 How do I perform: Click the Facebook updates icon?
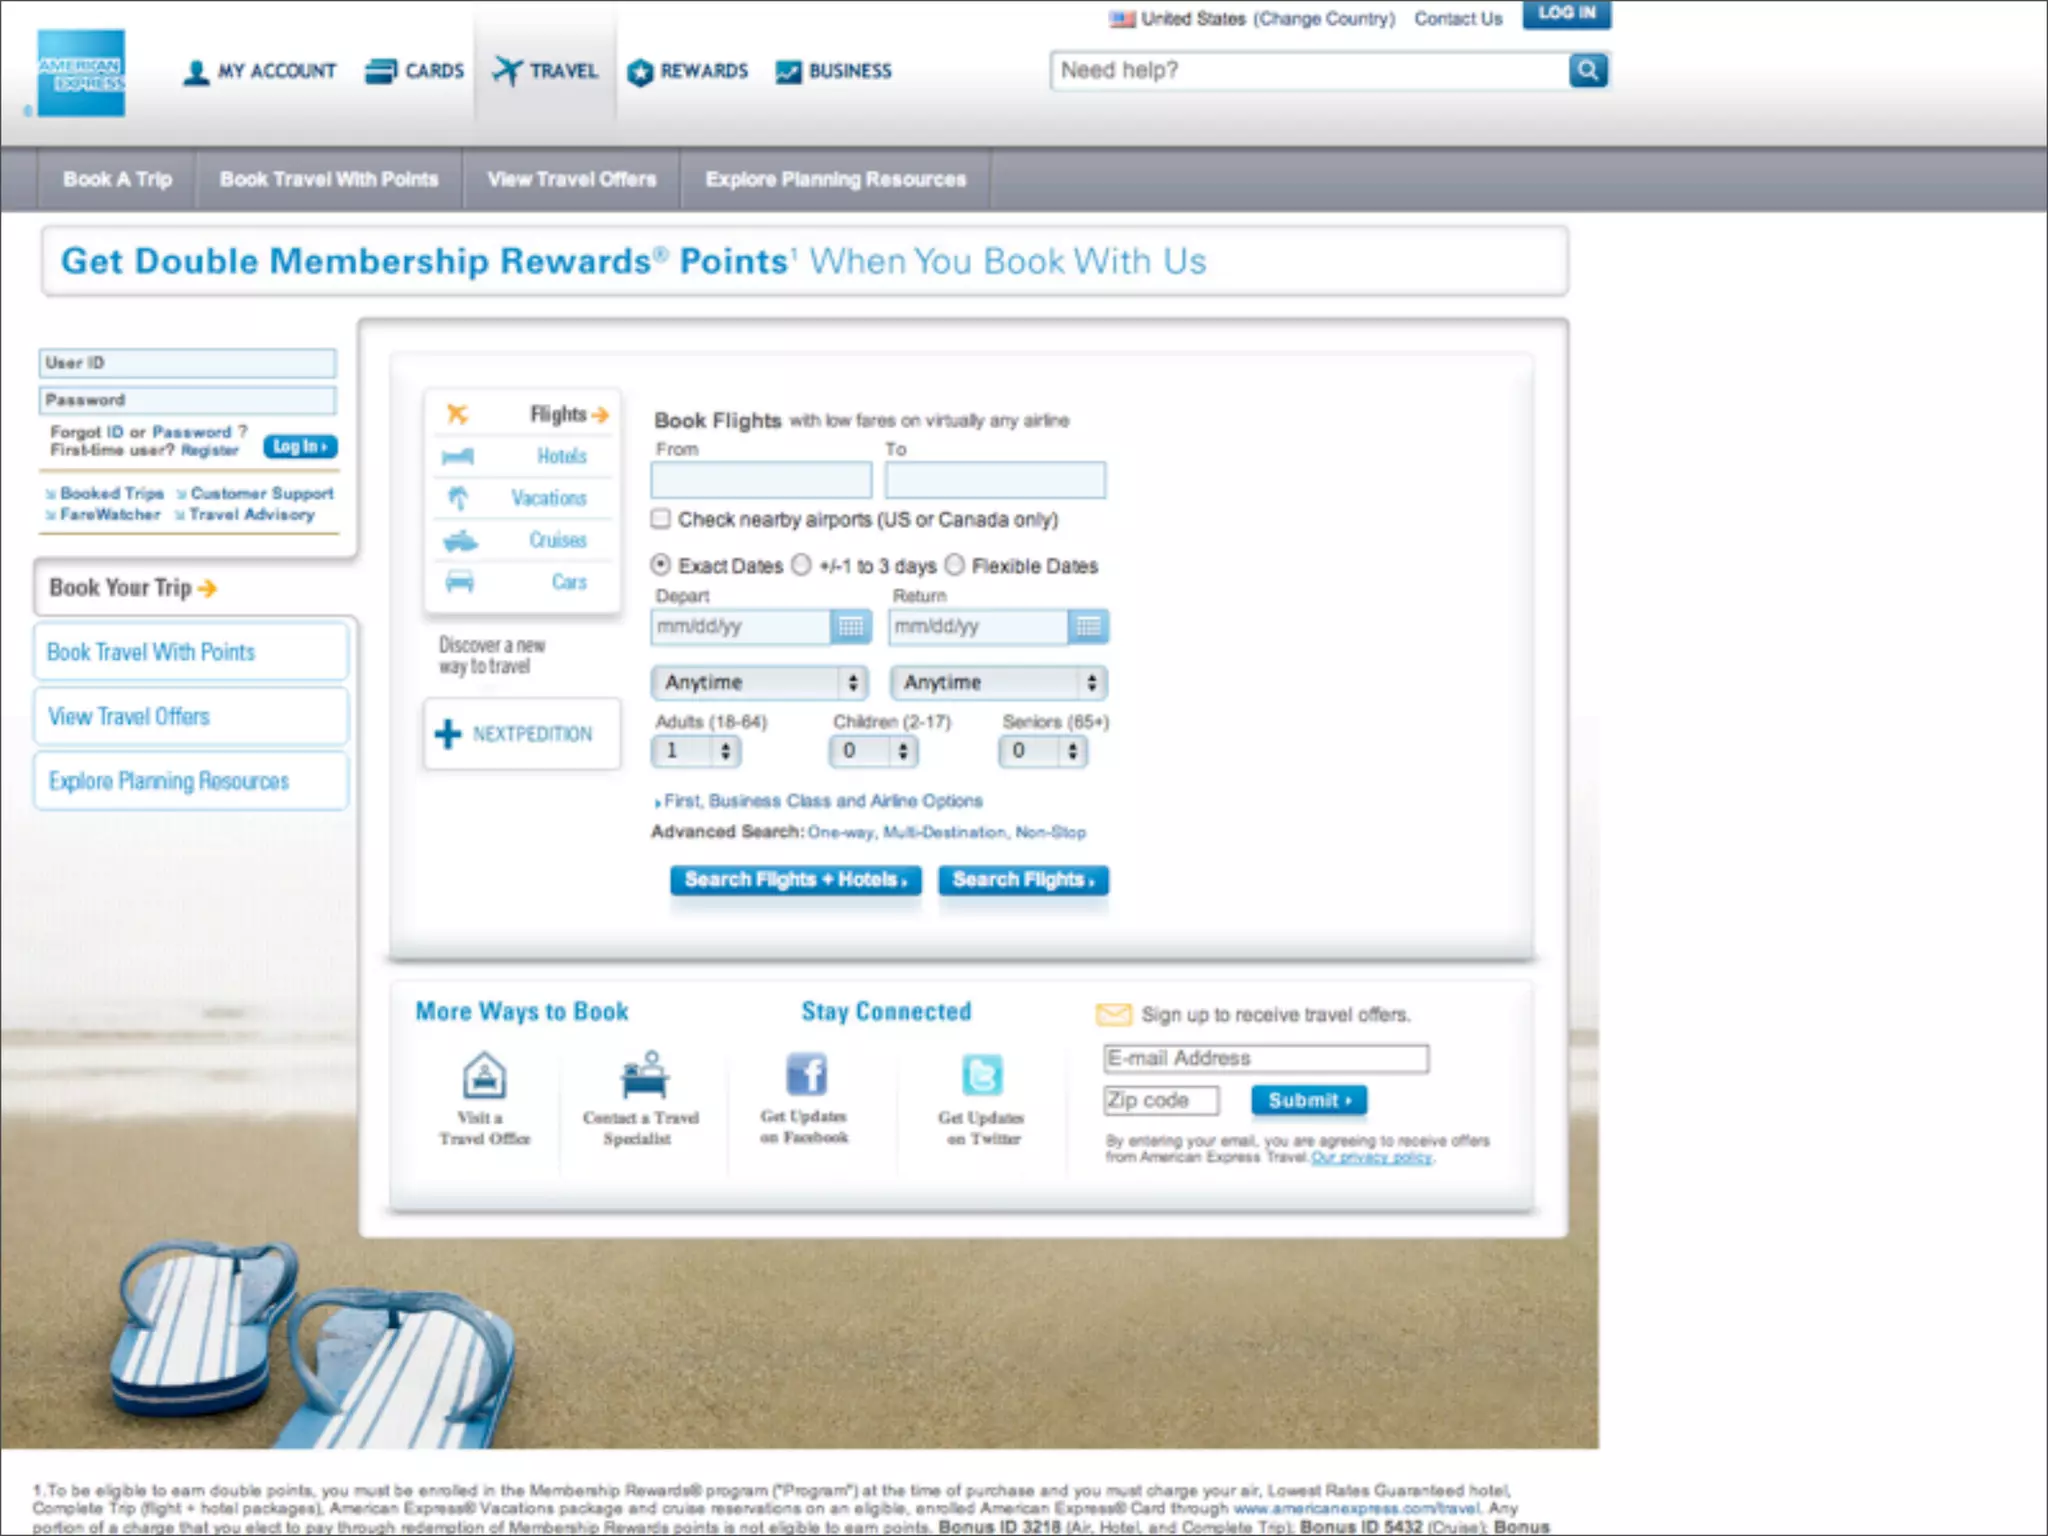click(805, 1075)
